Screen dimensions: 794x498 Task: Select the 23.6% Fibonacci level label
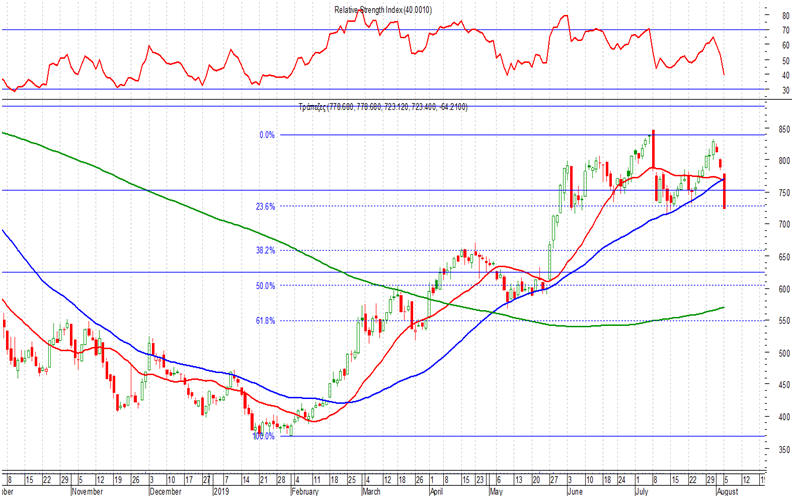pos(265,207)
